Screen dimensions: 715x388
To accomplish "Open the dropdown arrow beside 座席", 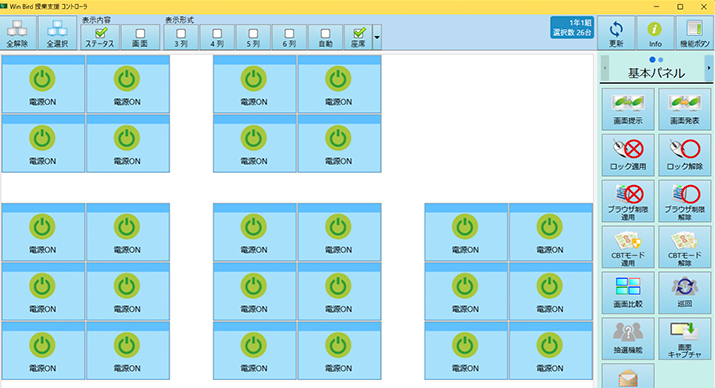I will (377, 37).
